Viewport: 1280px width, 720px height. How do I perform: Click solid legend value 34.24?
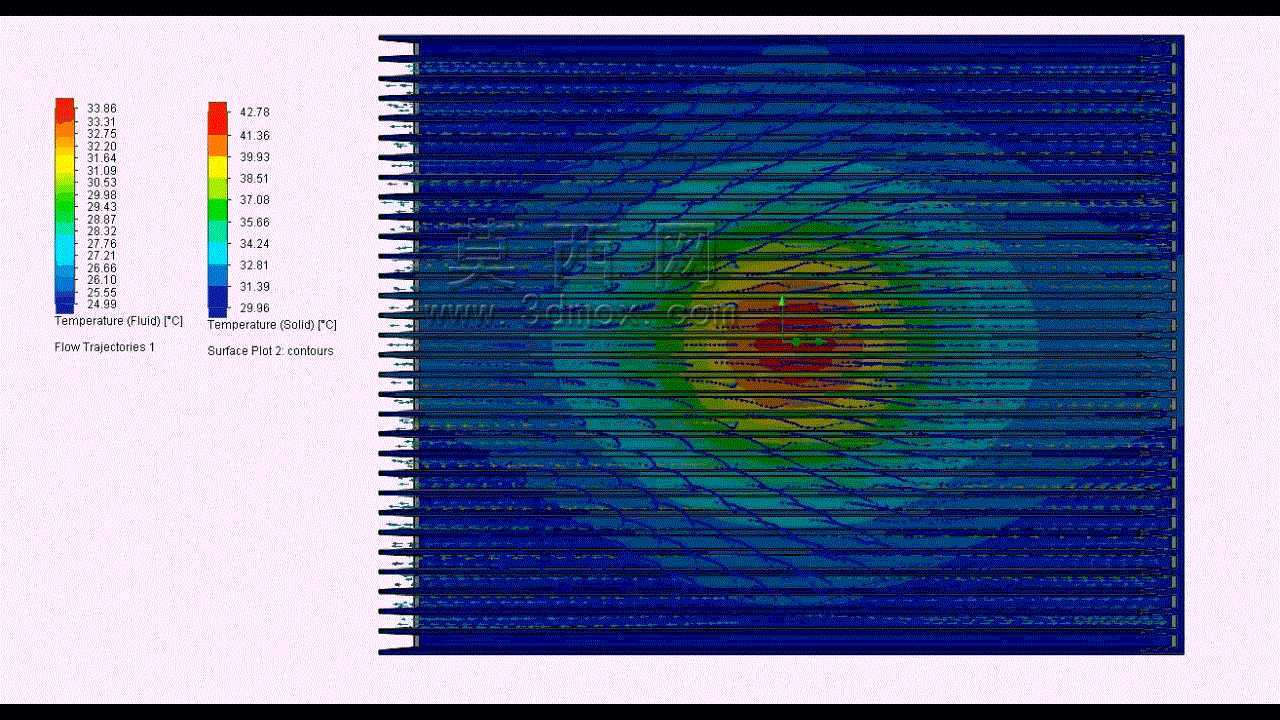pyautogui.click(x=255, y=244)
